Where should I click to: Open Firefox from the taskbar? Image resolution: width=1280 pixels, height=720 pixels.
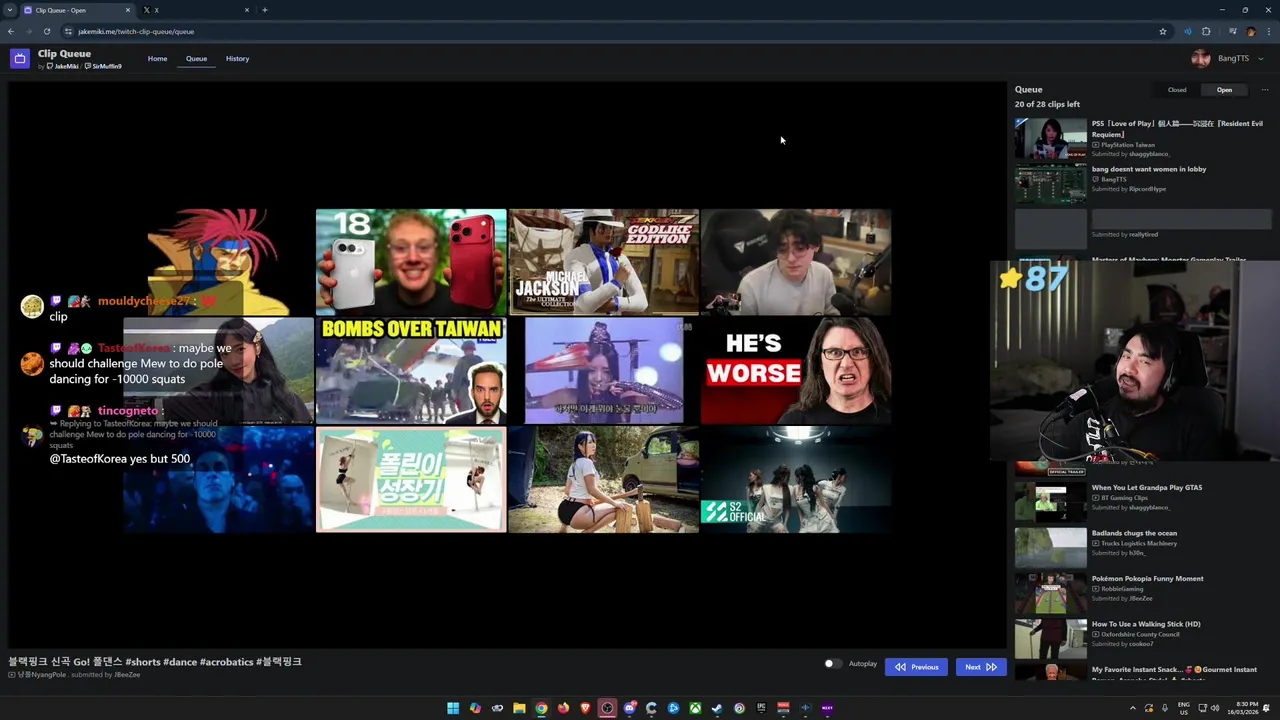(563, 708)
